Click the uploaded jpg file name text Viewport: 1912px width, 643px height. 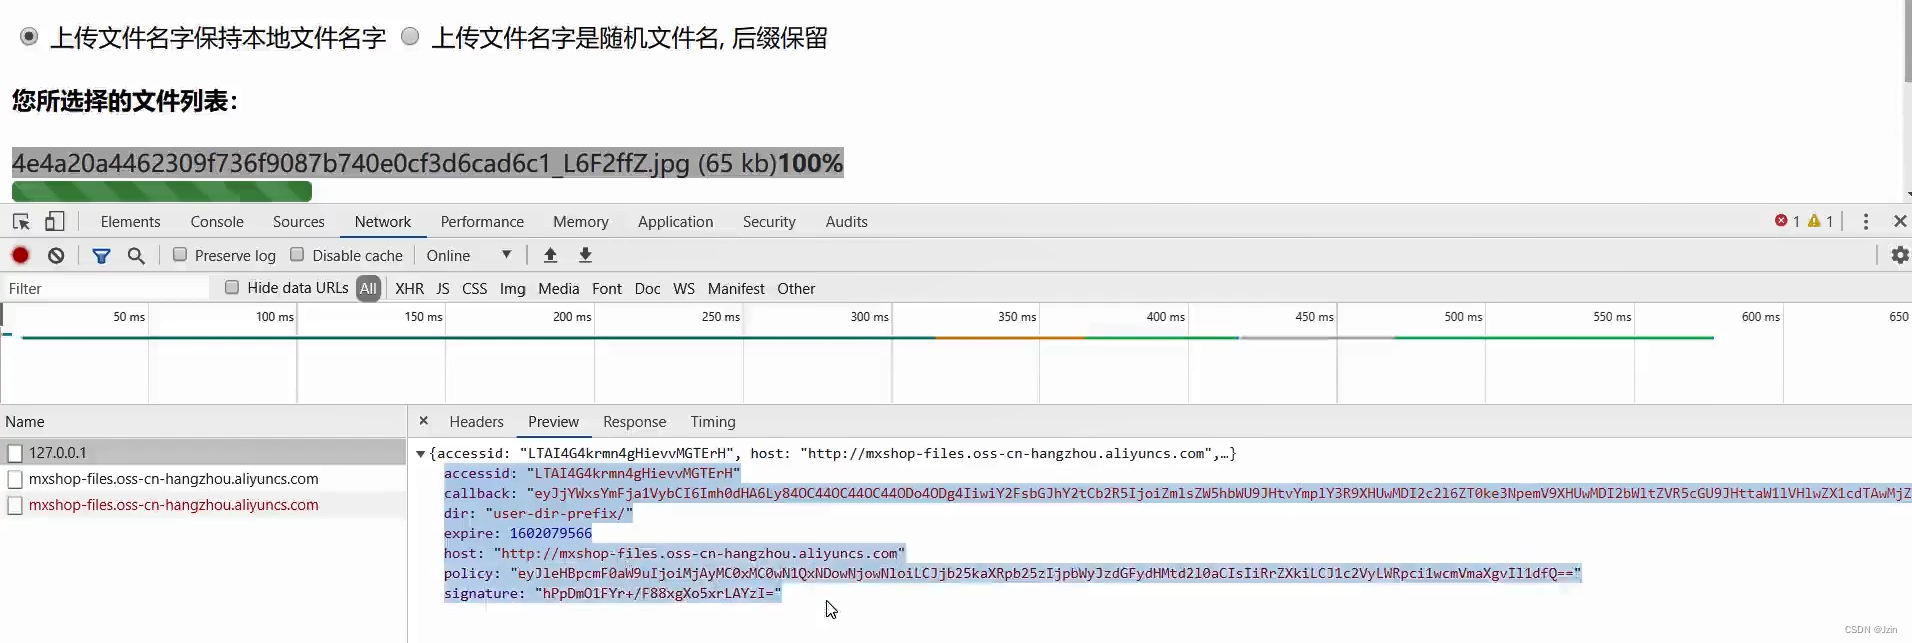[x=351, y=163]
